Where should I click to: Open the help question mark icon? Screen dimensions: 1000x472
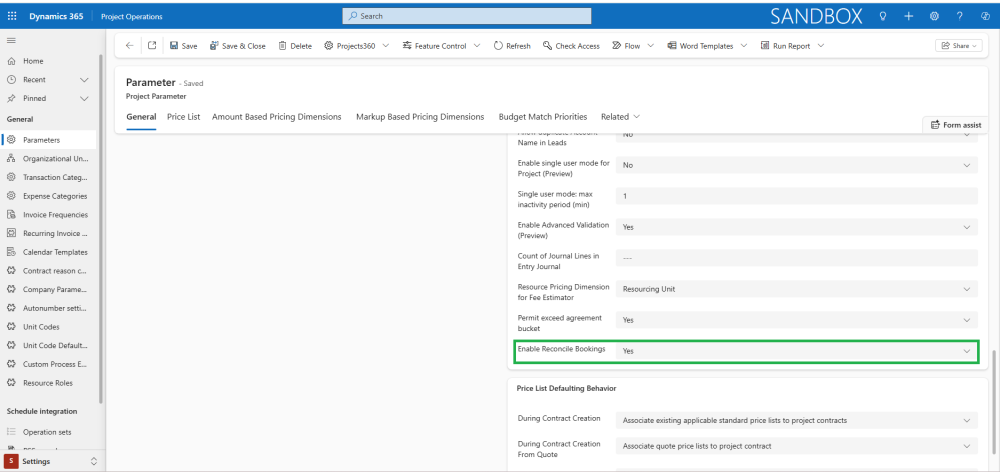click(x=959, y=16)
